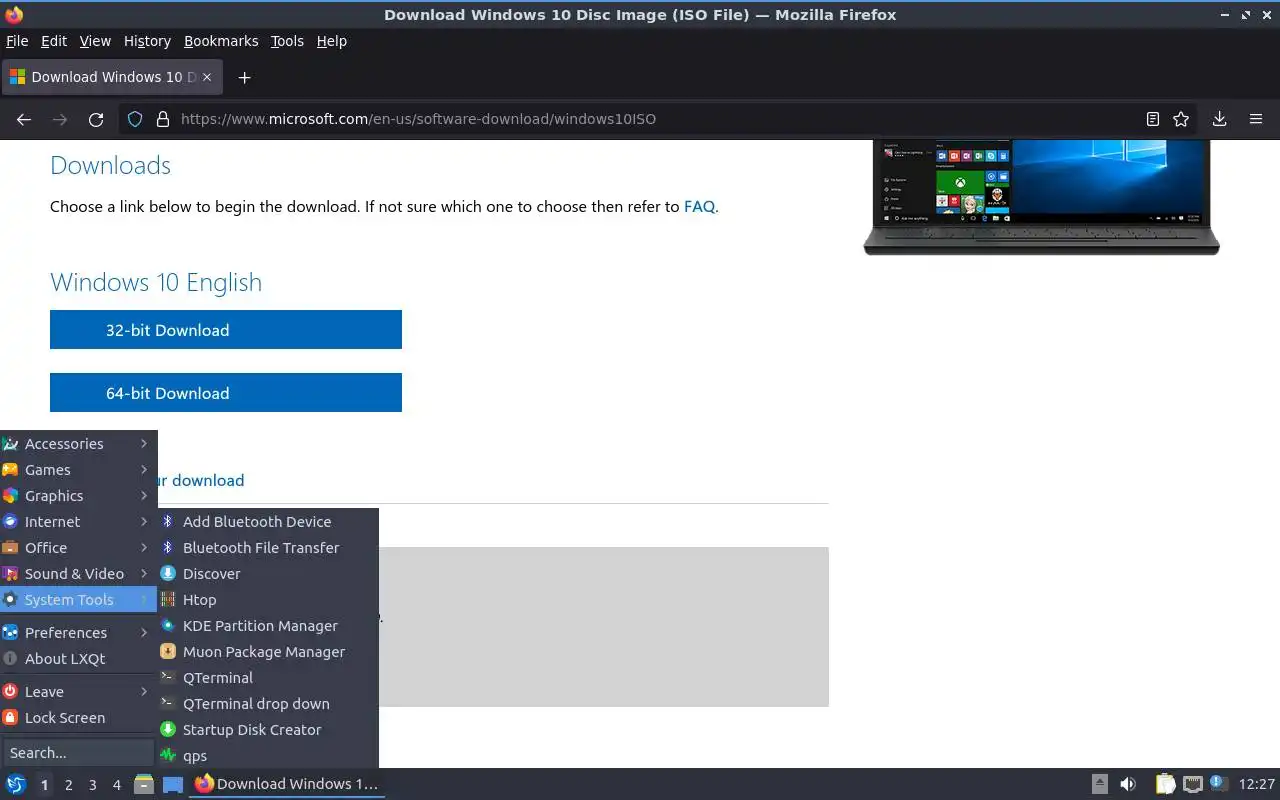The image size is (1280, 800).
Task: Click the taskbar clock showing 12:27
Action: pyautogui.click(x=1257, y=784)
